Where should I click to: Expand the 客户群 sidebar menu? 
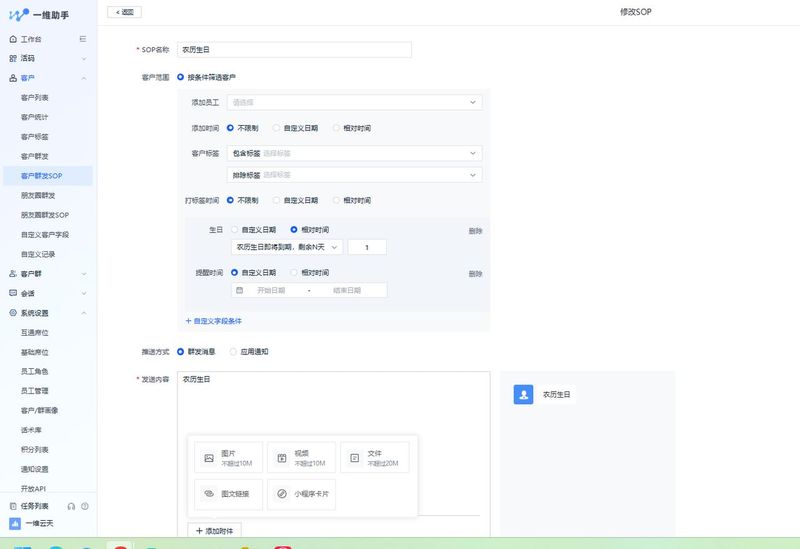click(x=84, y=274)
